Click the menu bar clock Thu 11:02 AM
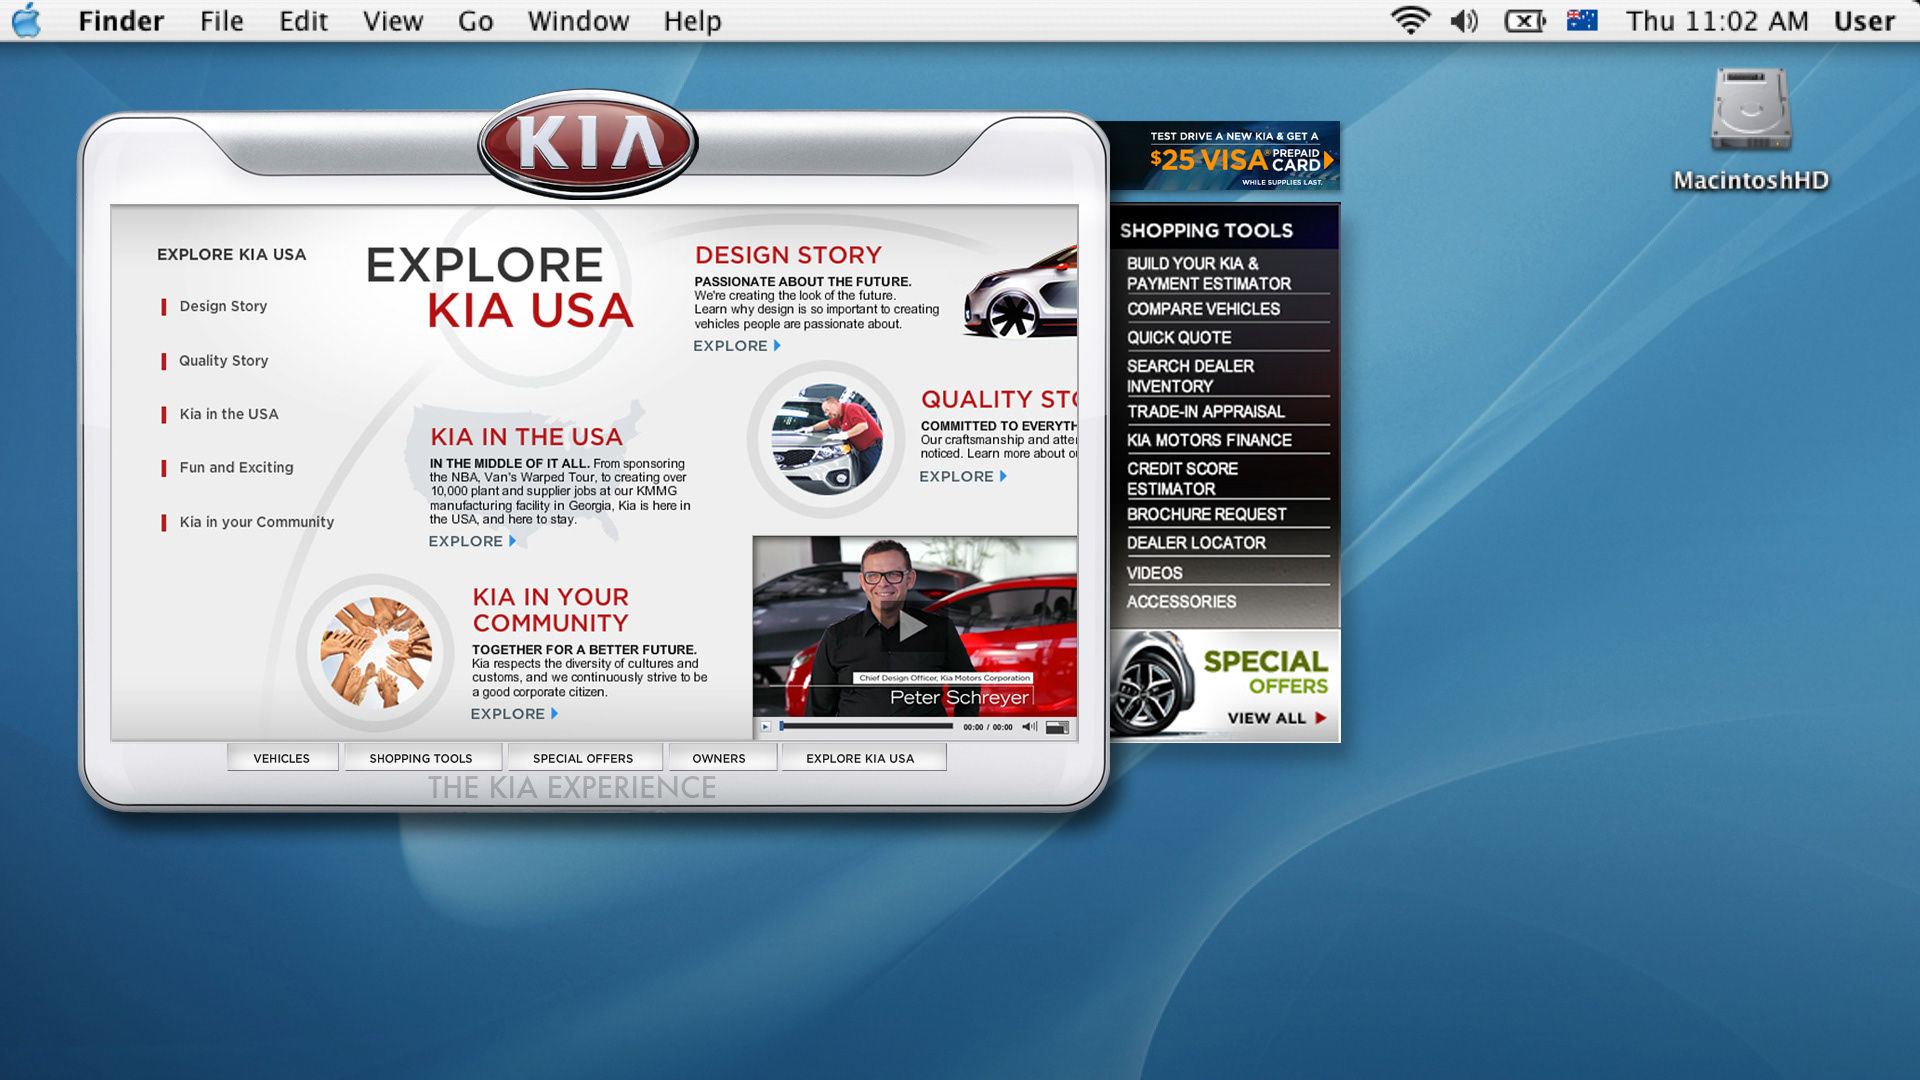Viewport: 1920px width, 1080px height. coord(1717,21)
